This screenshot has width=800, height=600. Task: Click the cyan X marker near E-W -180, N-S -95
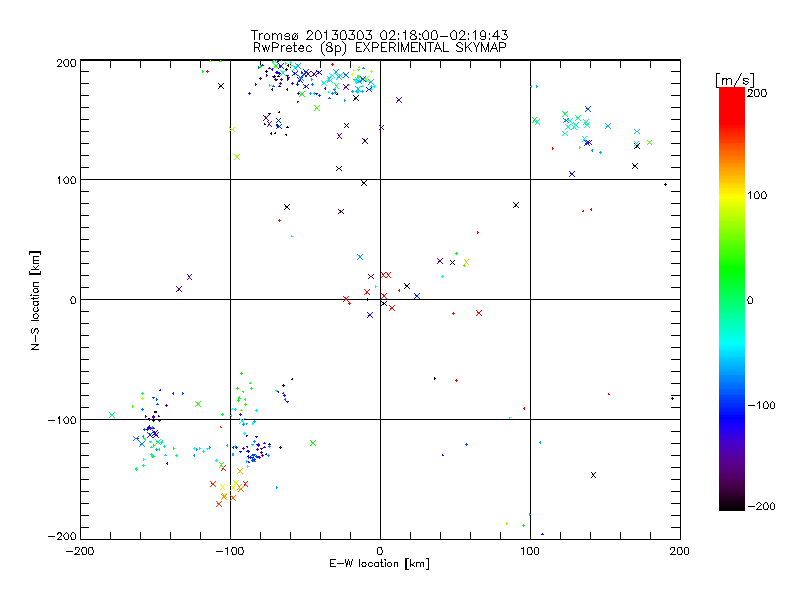112,415
